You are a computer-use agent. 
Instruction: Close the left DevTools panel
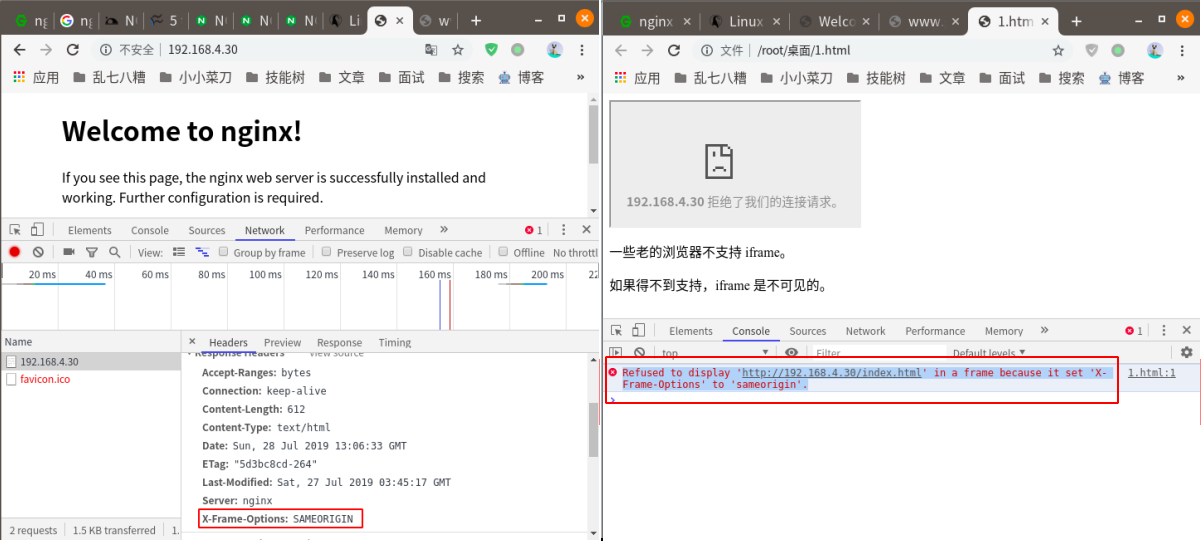tap(586, 230)
